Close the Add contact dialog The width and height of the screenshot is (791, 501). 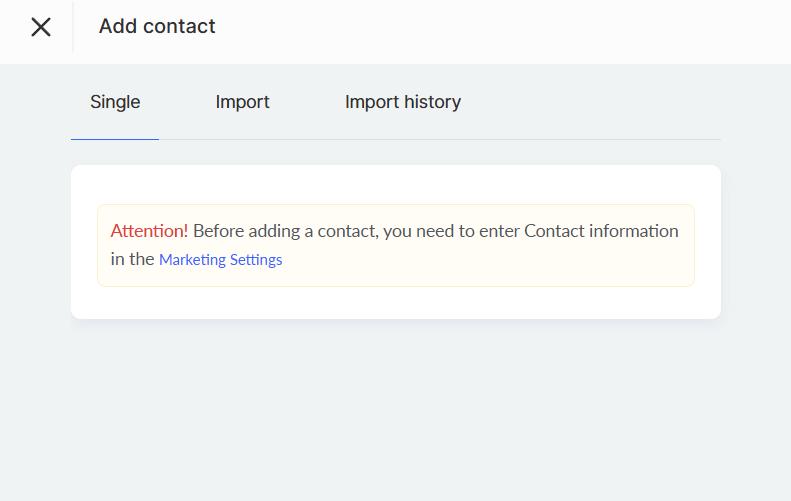pyautogui.click(x=41, y=27)
